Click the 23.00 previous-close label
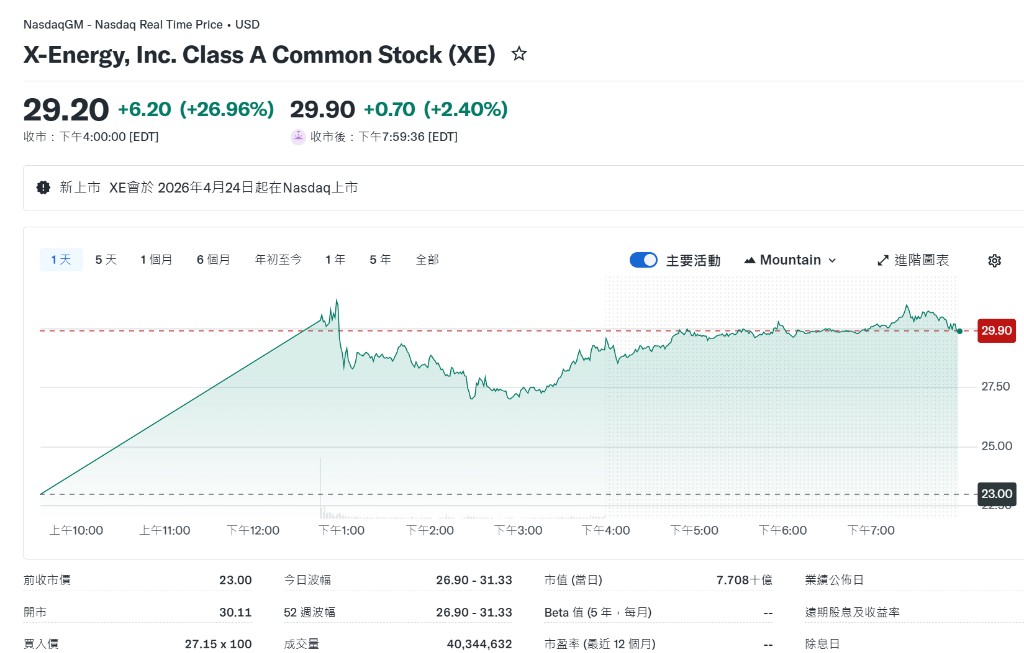The image size is (1024, 653). tap(996, 493)
